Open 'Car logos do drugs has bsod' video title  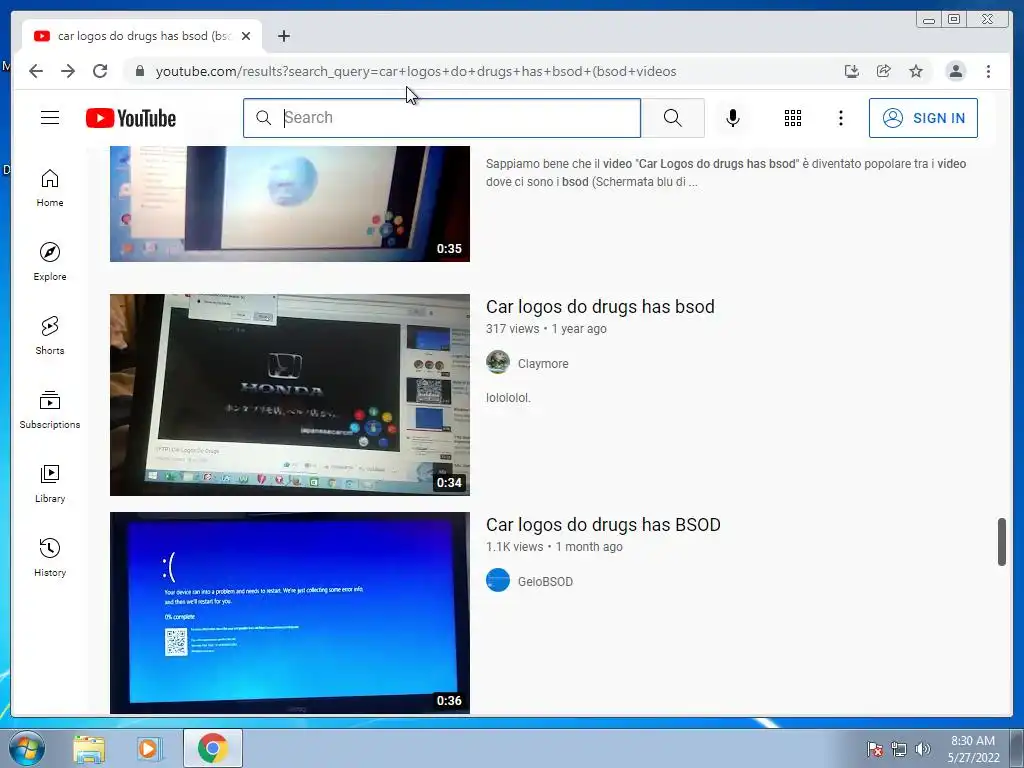coord(600,306)
